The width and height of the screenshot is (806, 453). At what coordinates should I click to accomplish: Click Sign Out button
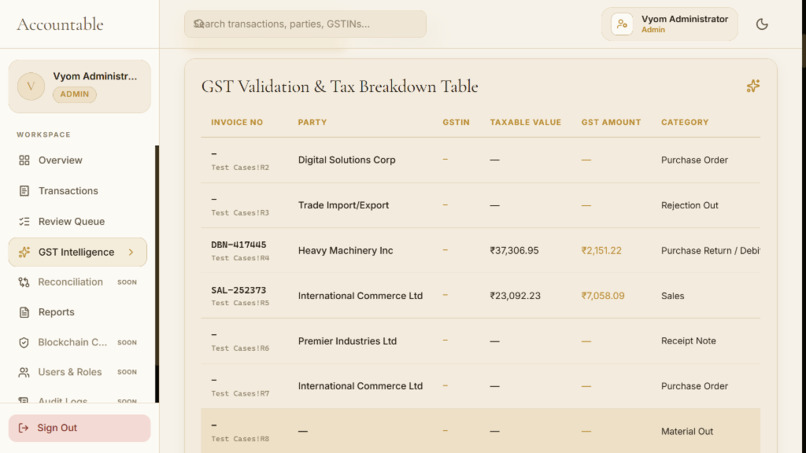(79, 428)
